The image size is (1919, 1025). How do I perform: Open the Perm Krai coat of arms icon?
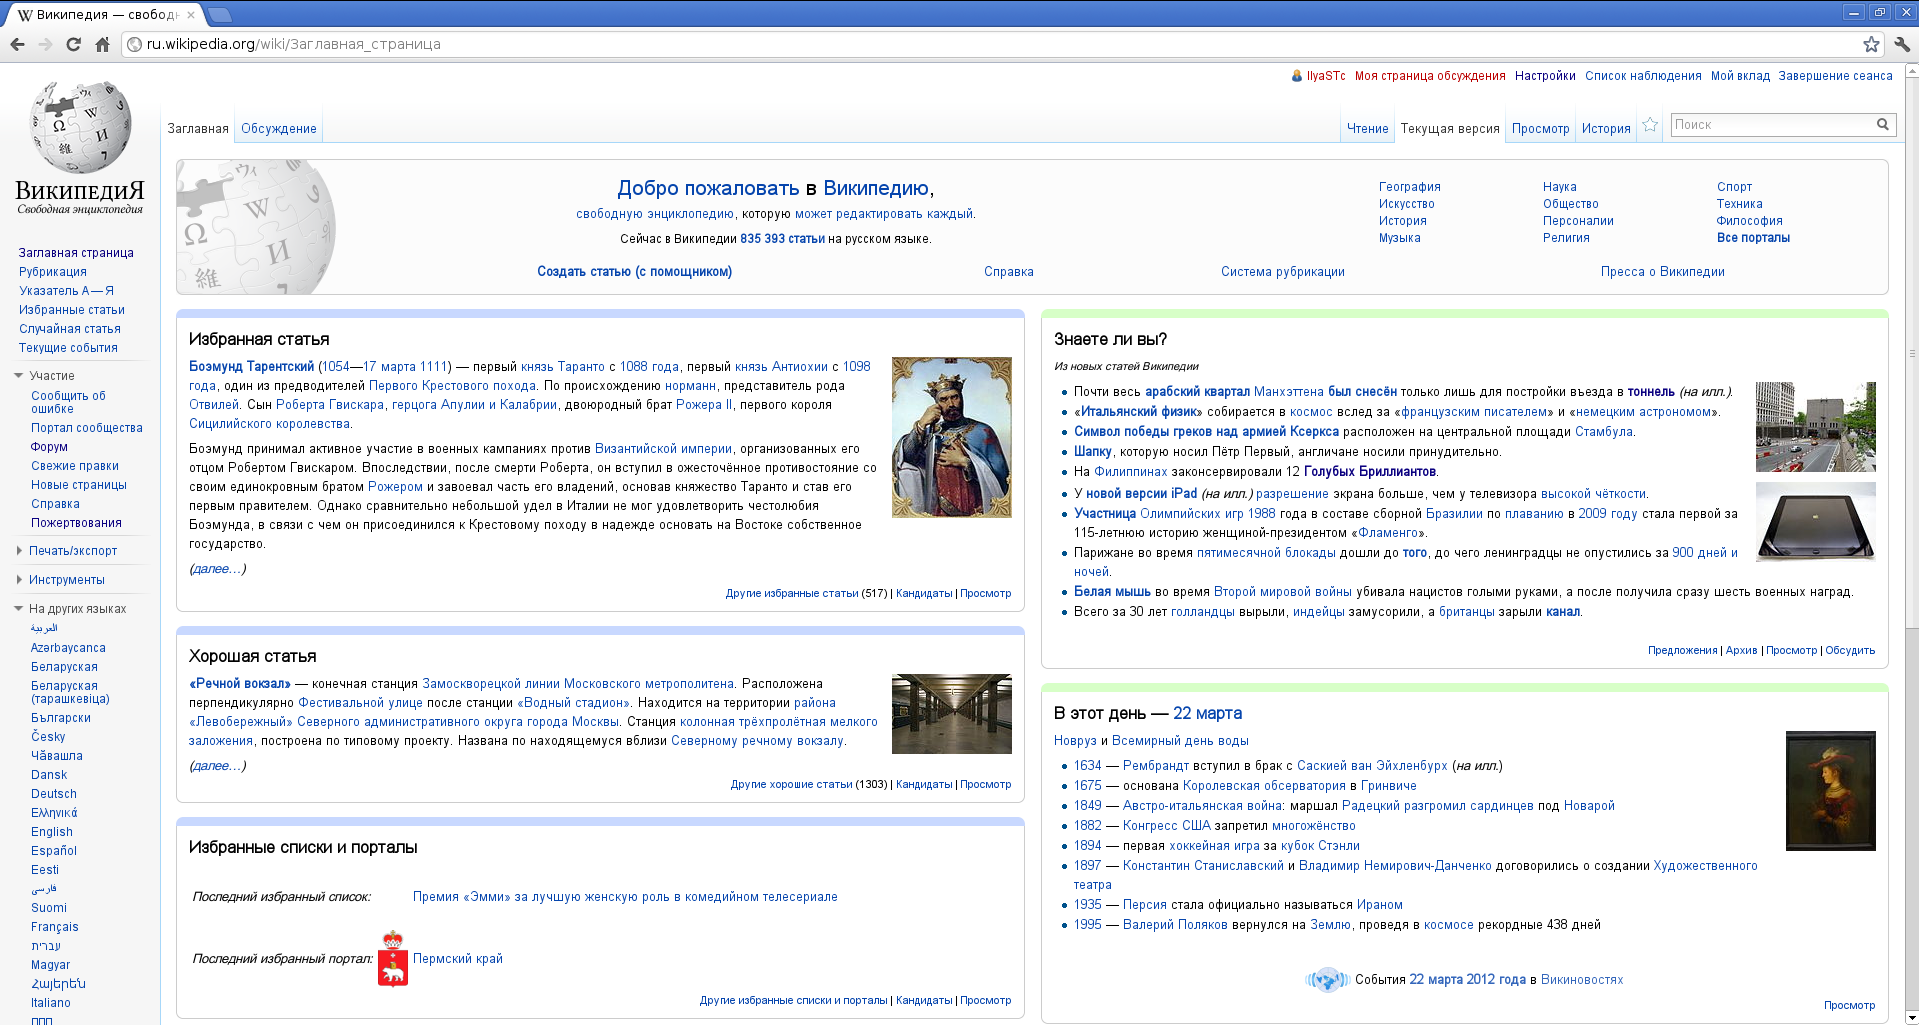pos(393,958)
